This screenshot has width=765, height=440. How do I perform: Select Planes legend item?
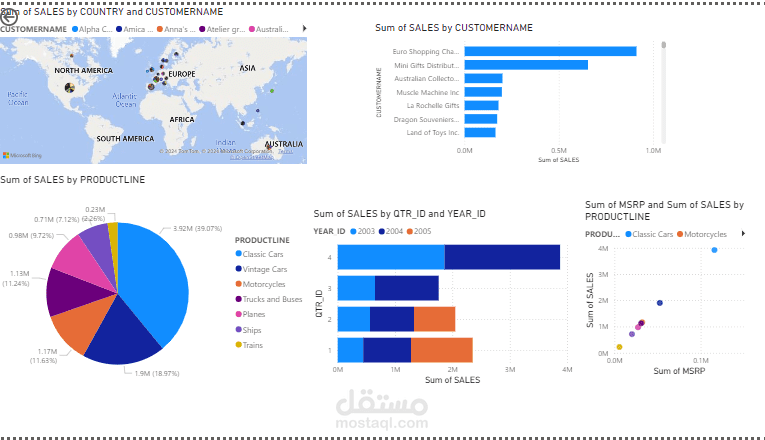click(250, 315)
